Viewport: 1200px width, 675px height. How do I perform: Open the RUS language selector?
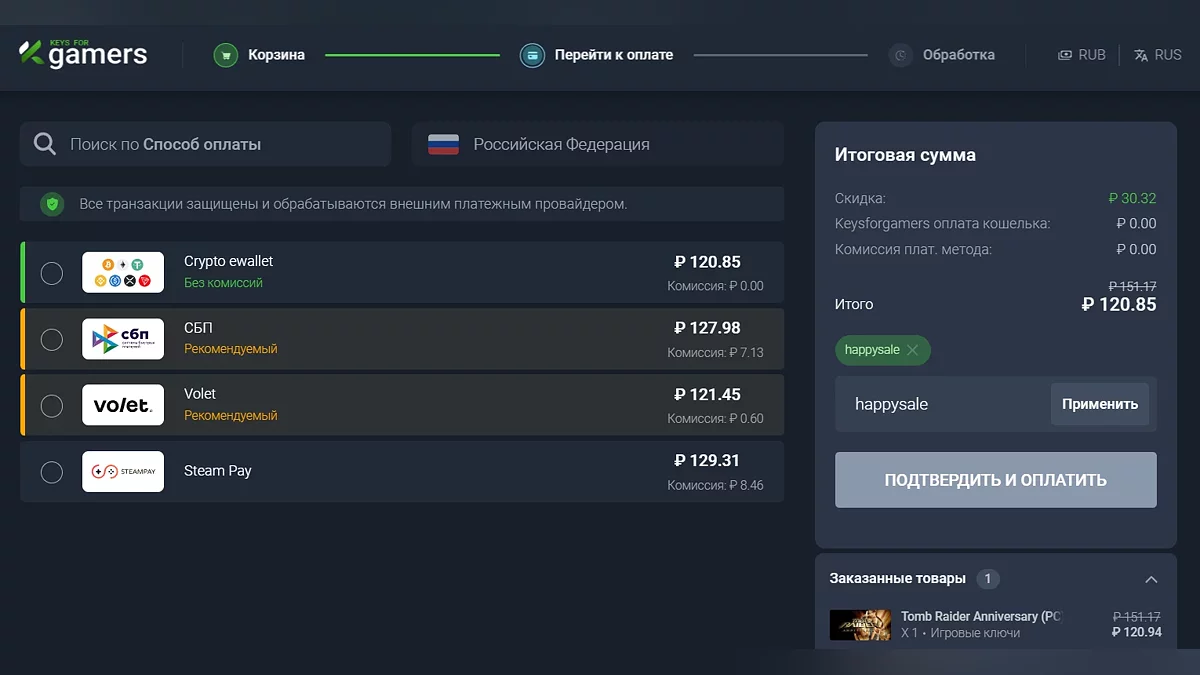click(x=1158, y=55)
